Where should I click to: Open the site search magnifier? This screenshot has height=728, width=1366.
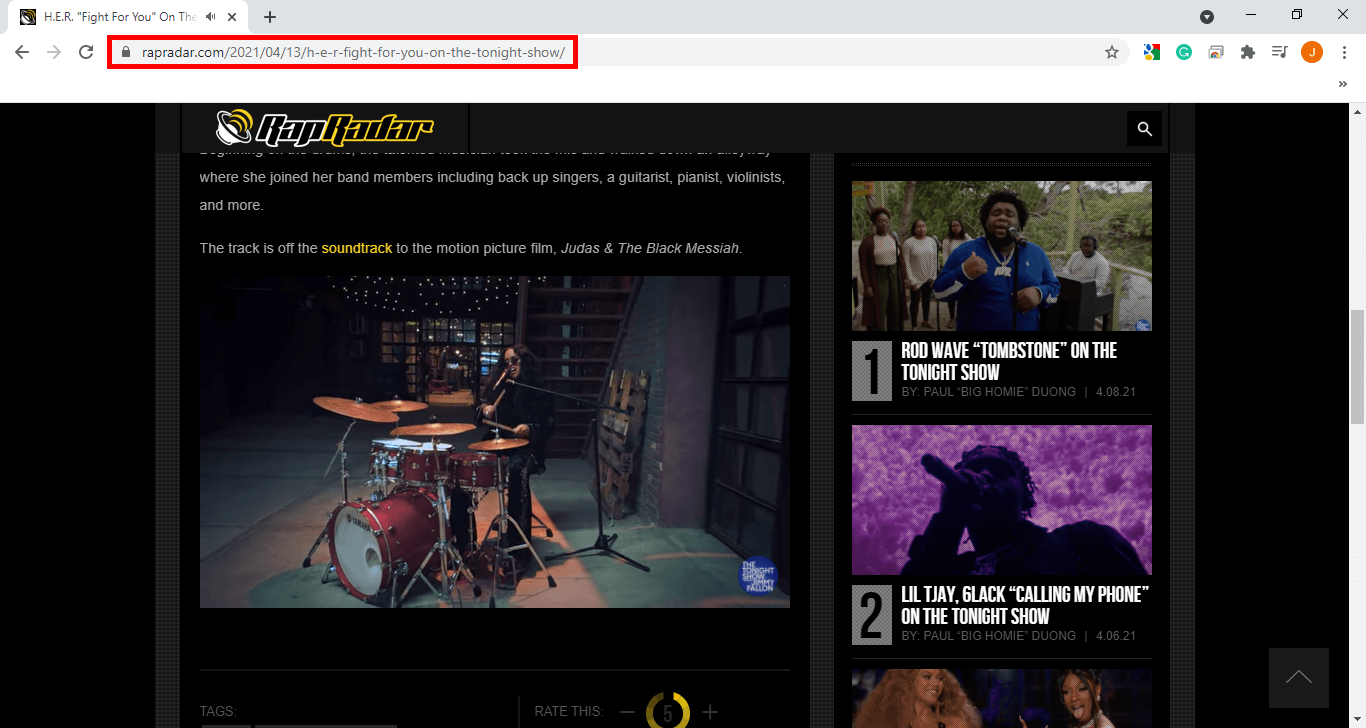pyautogui.click(x=1145, y=128)
